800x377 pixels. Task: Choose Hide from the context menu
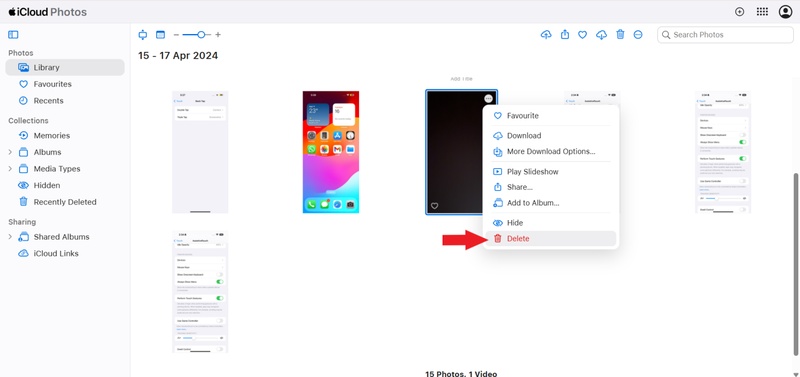551,223
